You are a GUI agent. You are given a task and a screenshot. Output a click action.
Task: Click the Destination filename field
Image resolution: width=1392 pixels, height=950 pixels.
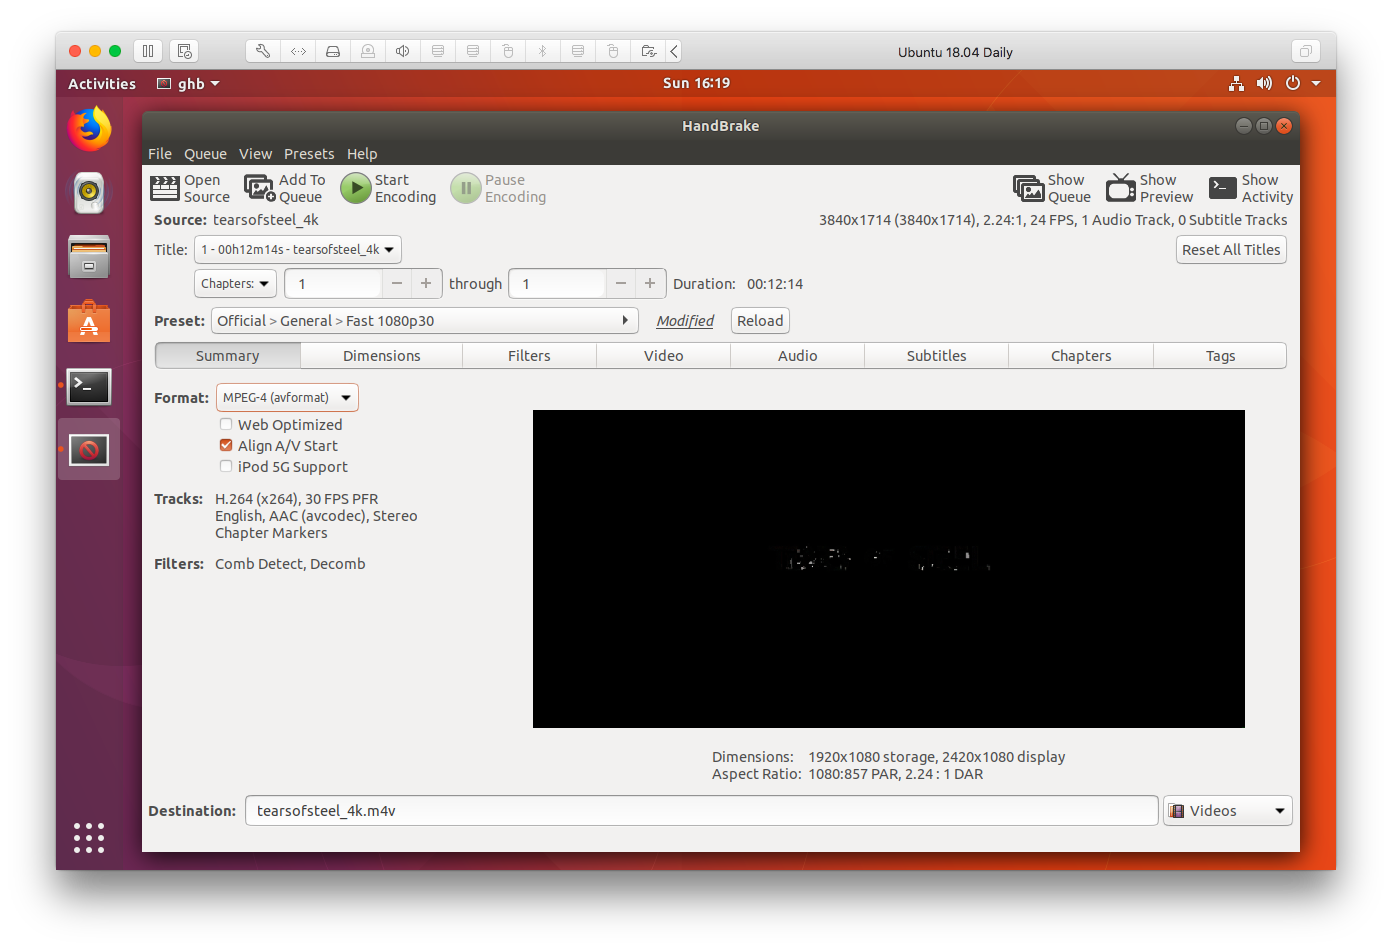pyautogui.click(x=702, y=811)
